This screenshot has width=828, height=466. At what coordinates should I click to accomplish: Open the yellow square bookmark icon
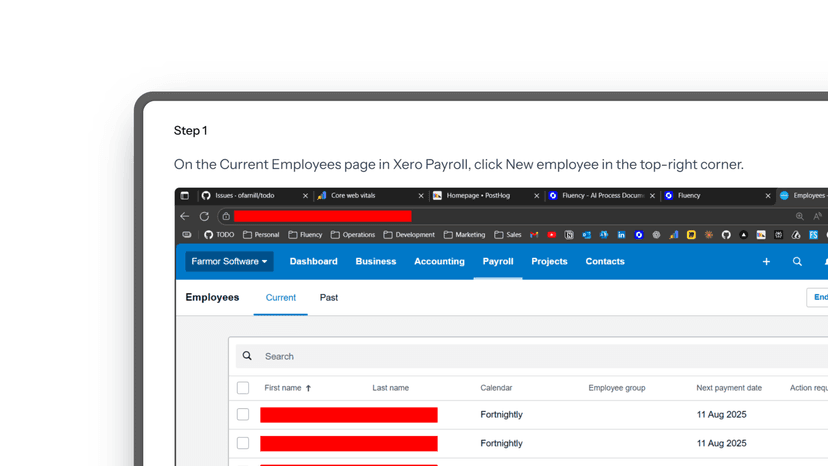click(691, 235)
